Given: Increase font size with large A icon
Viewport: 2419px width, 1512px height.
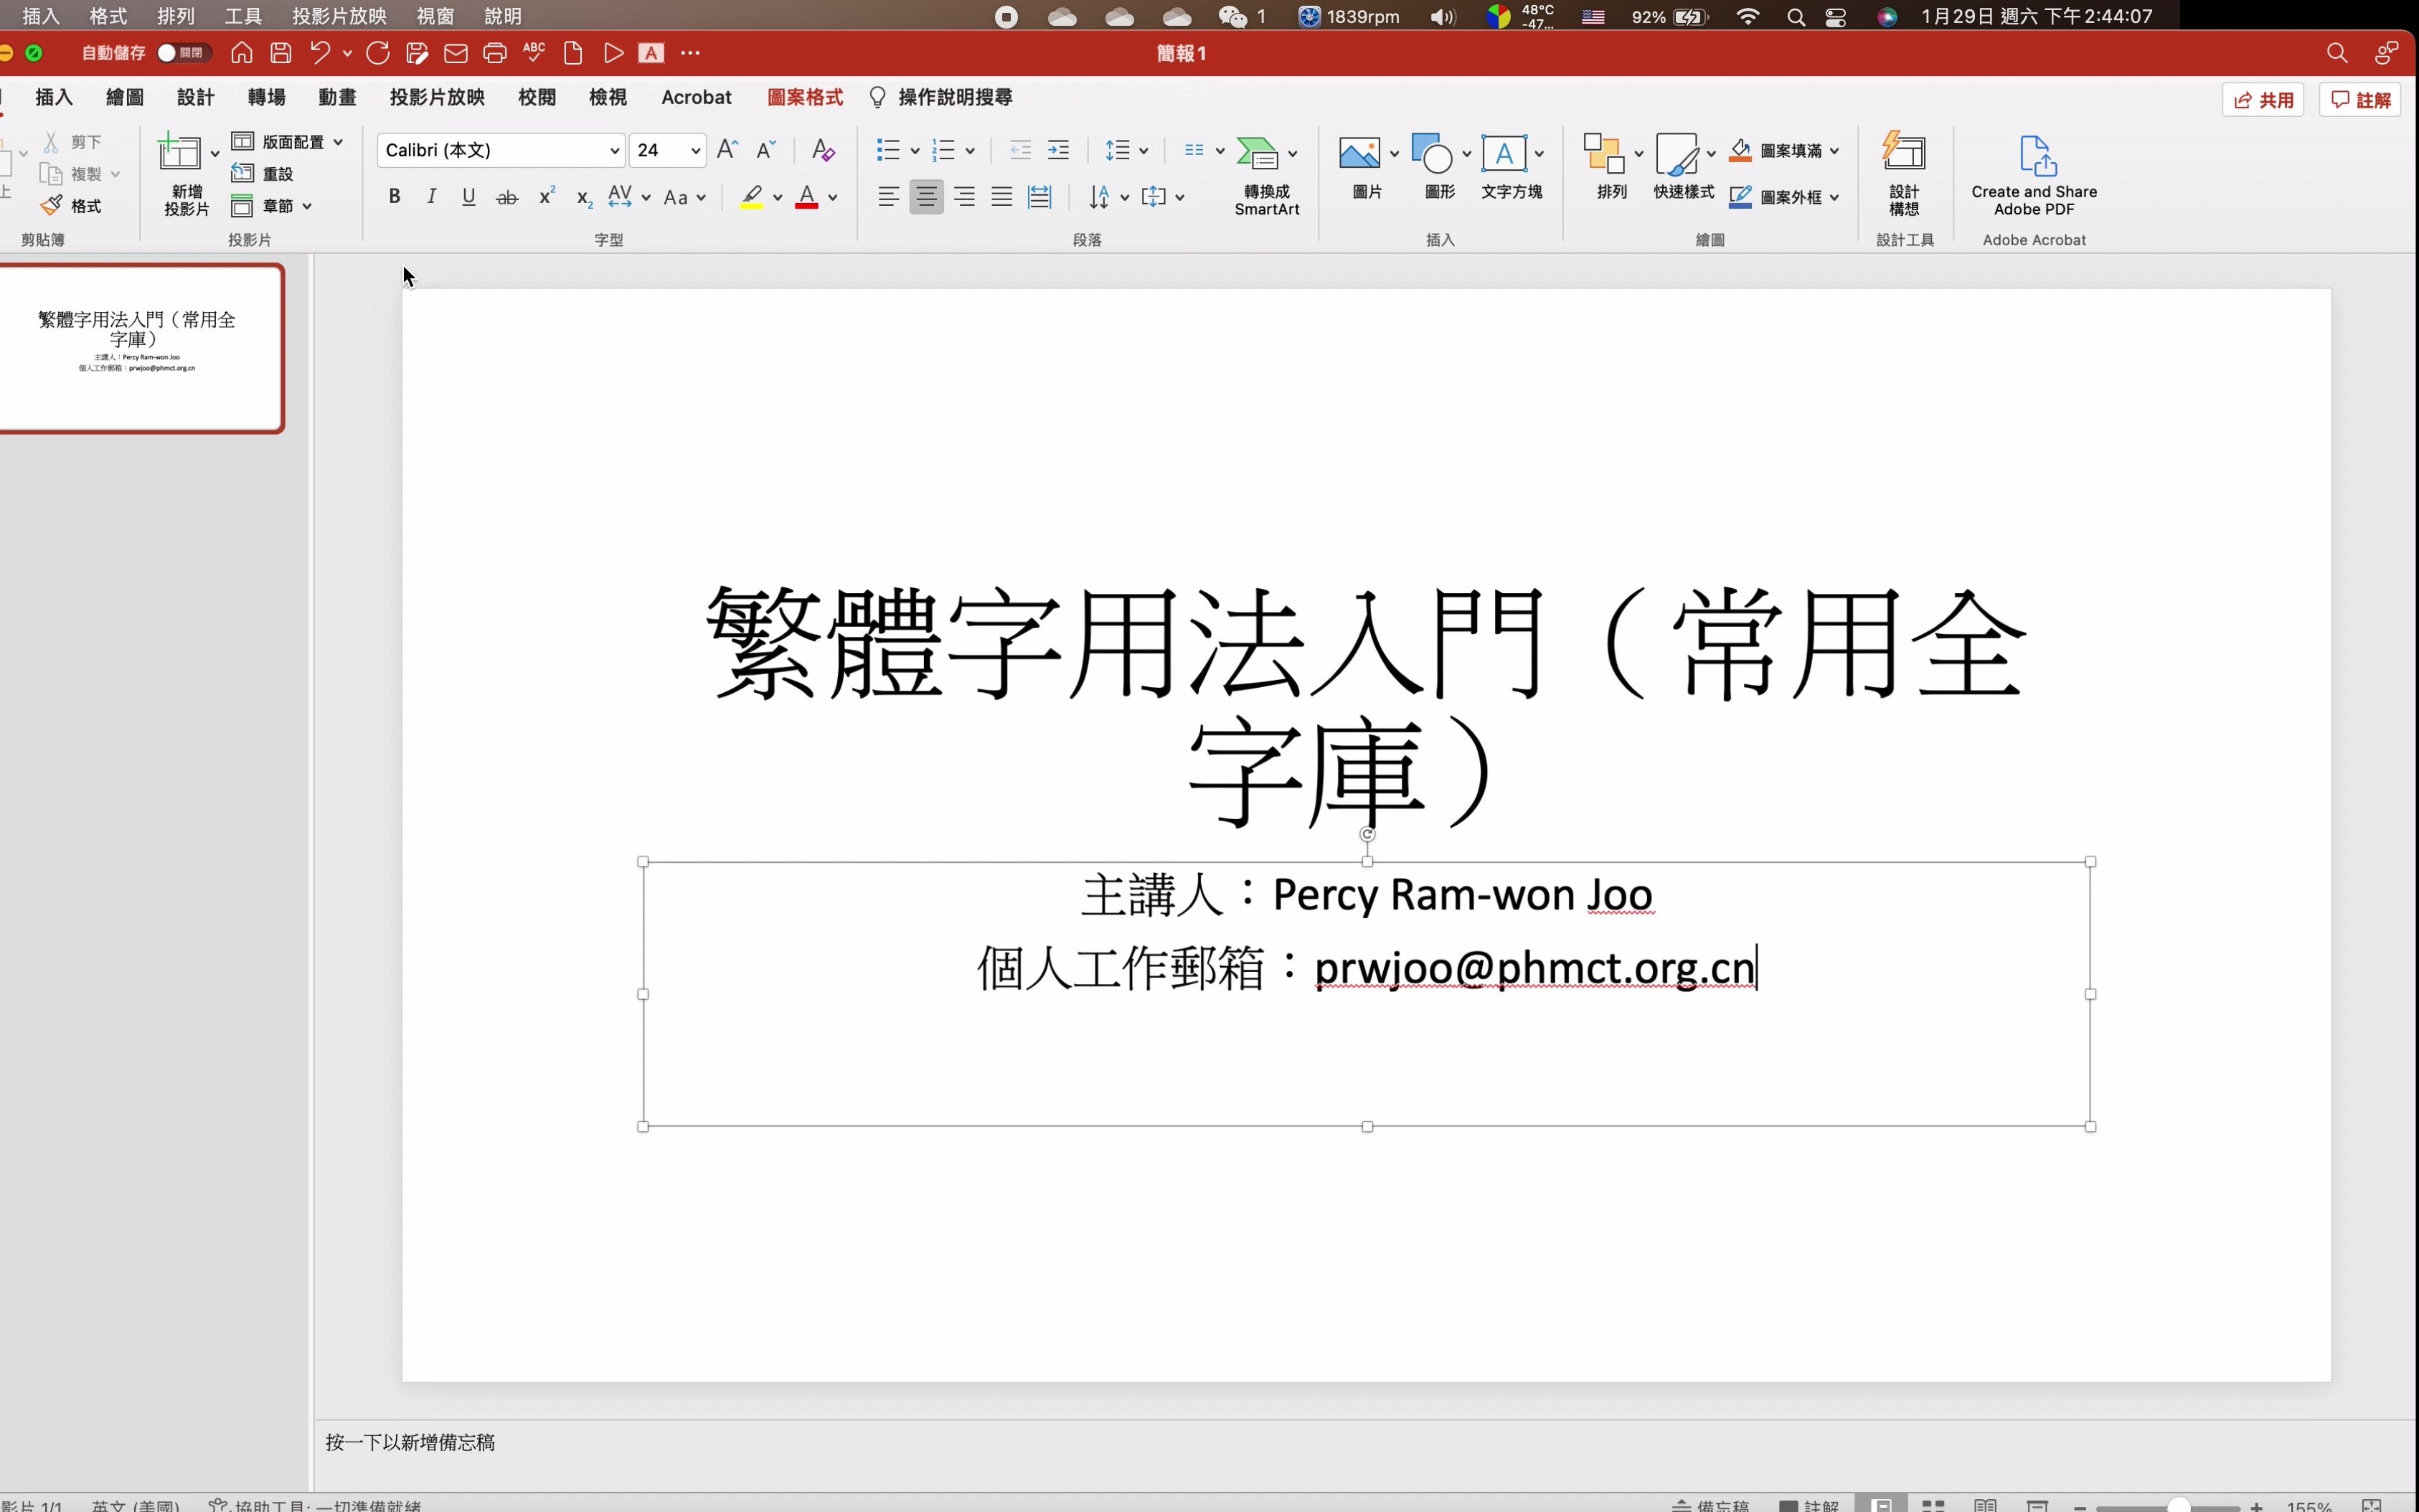Looking at the screenshot, I should click(x=728, y=150).
